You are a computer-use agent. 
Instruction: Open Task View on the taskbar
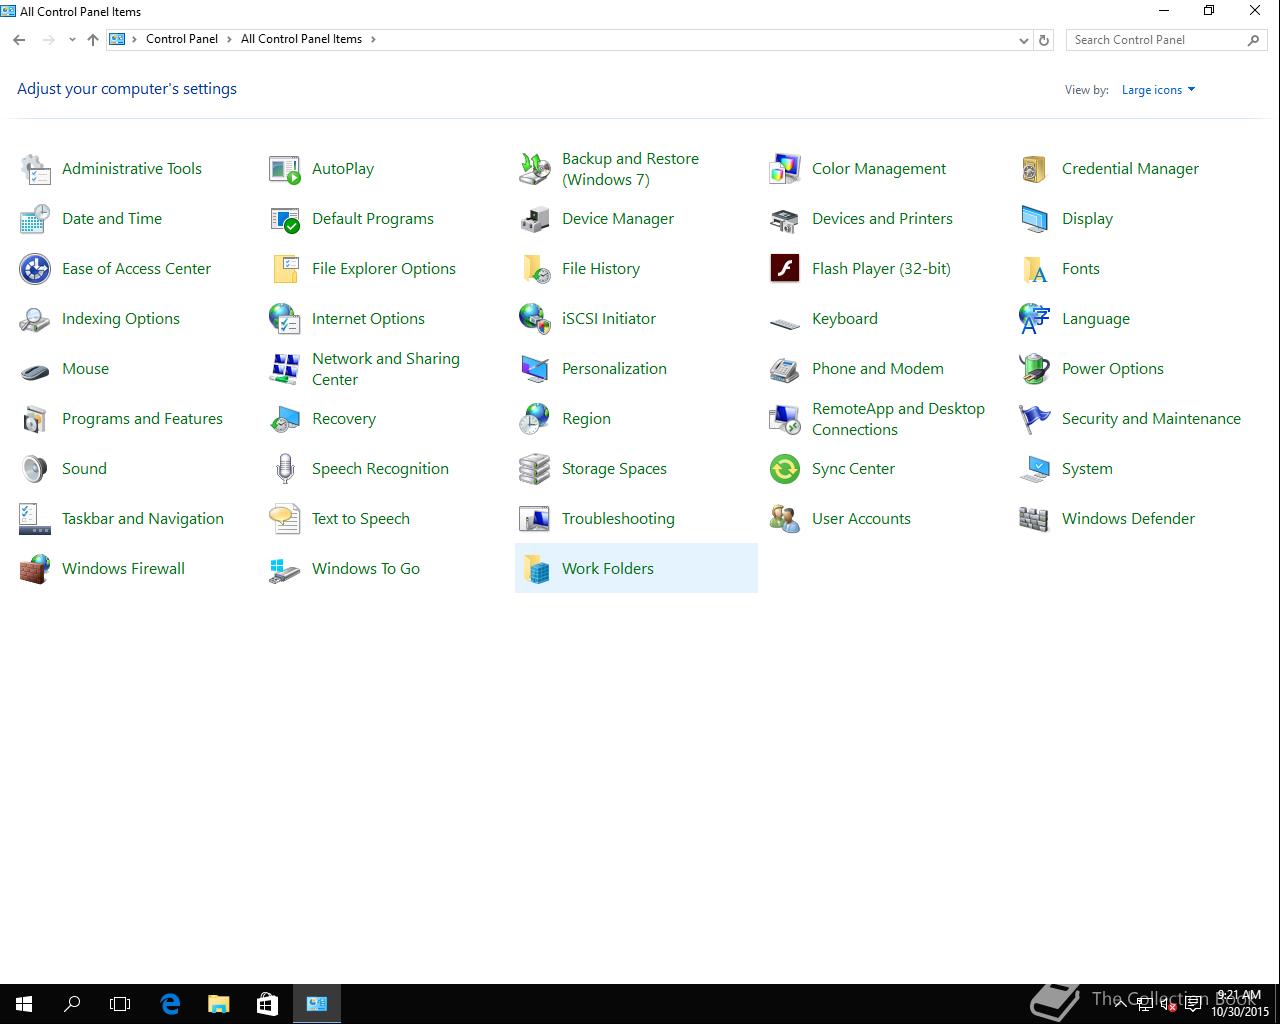point(120,1004)
